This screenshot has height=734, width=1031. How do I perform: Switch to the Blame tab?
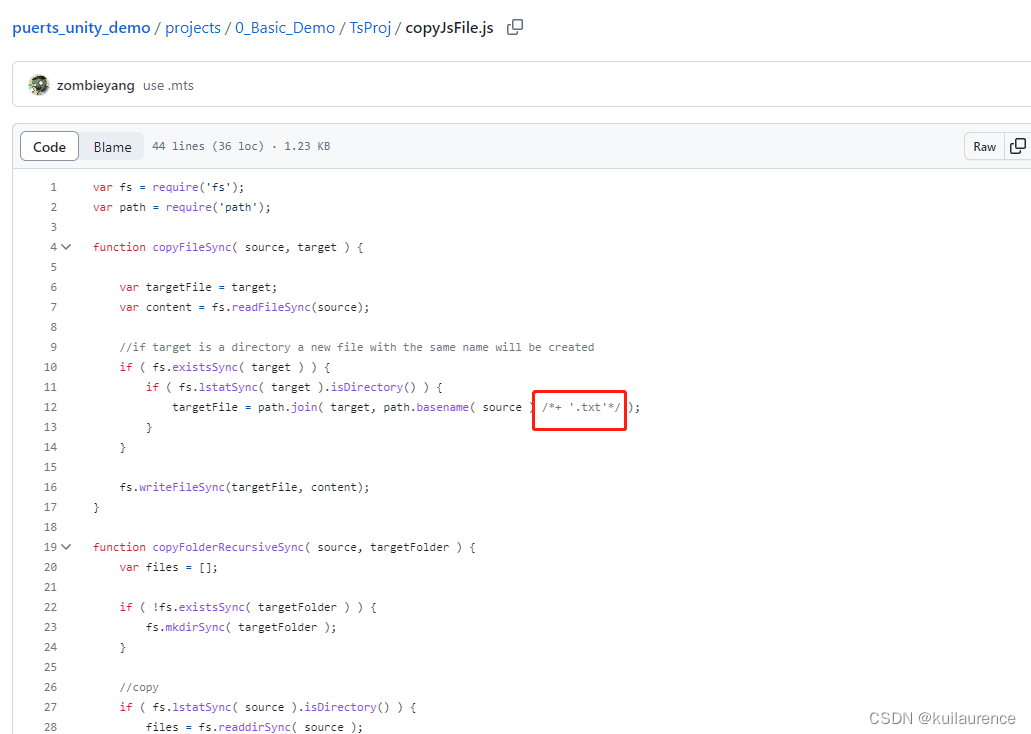coord(112,146)
